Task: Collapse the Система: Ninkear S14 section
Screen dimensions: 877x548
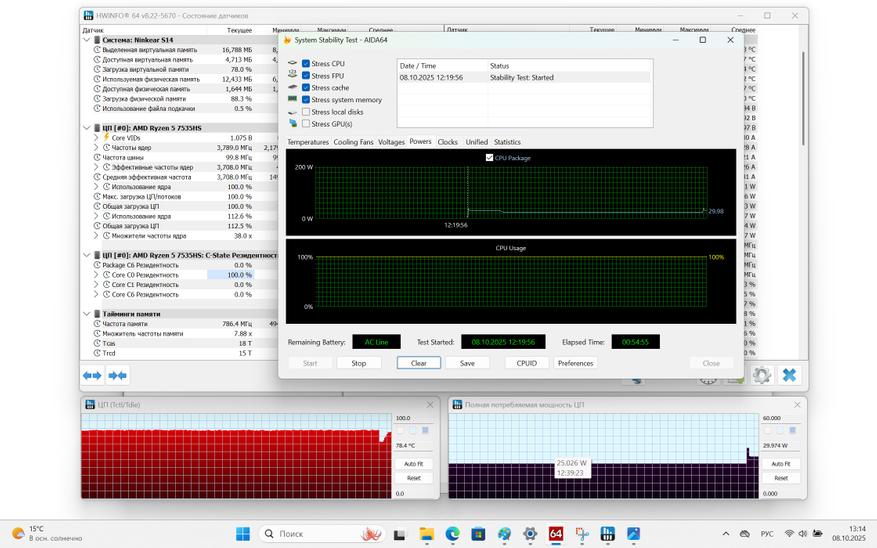Action: (87, 40)
